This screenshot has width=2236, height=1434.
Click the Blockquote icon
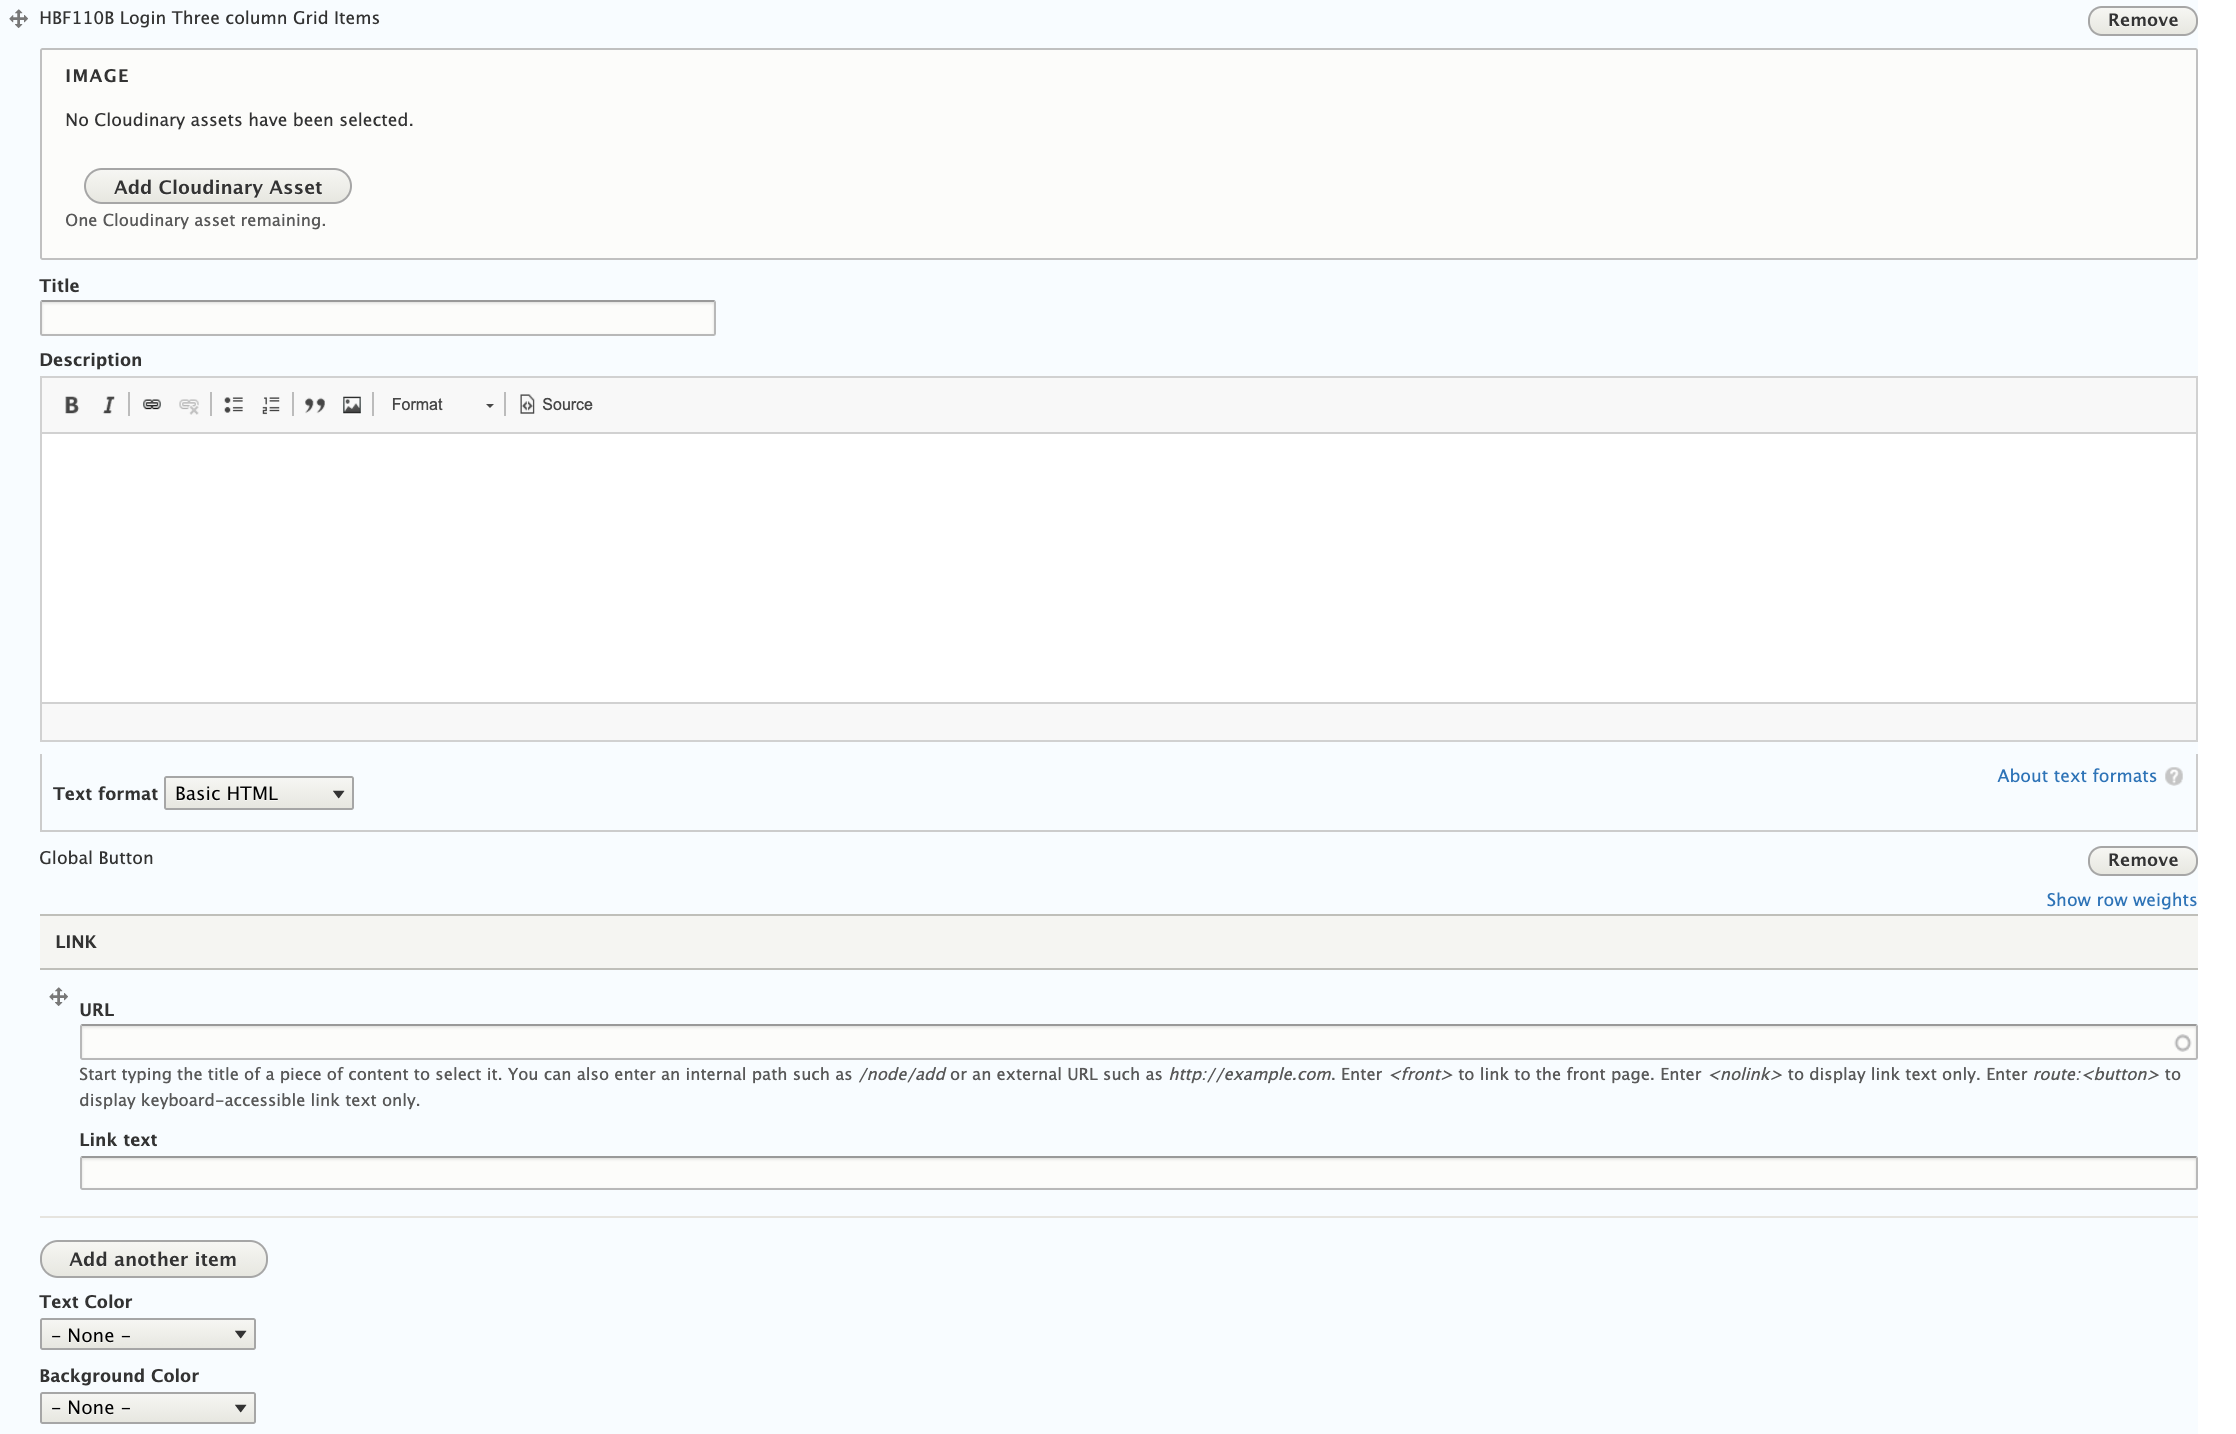click(313, 404)
